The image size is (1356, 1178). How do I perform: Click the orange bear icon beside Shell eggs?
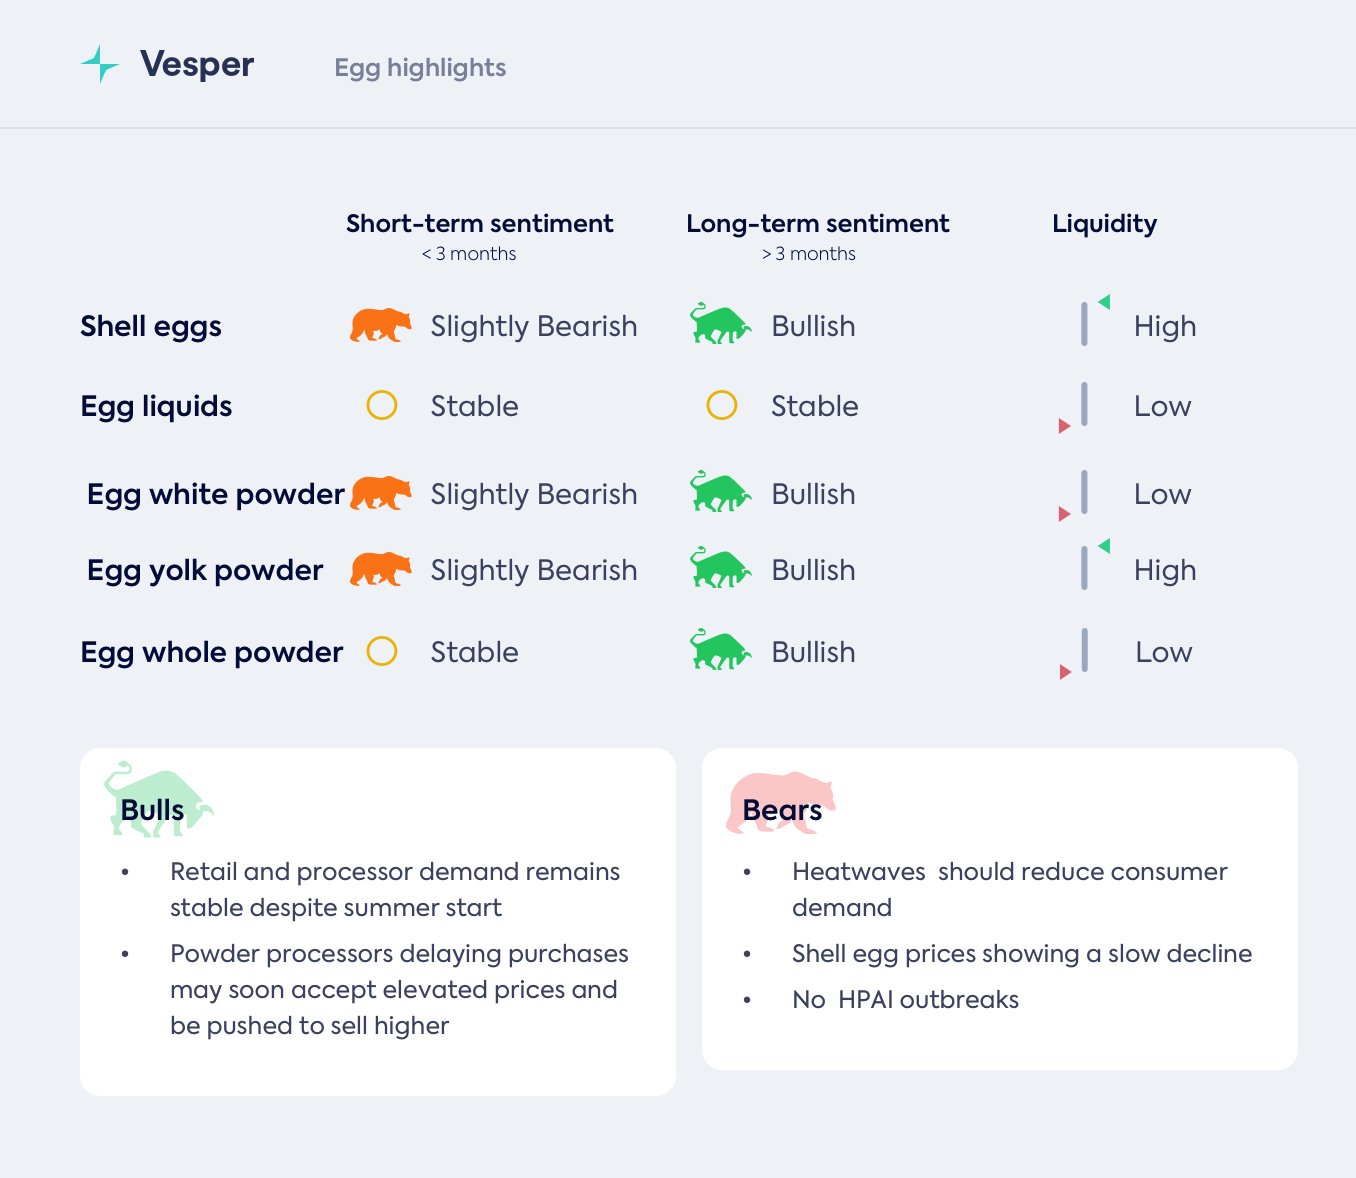pyautogui.click(x=380, y=325)
